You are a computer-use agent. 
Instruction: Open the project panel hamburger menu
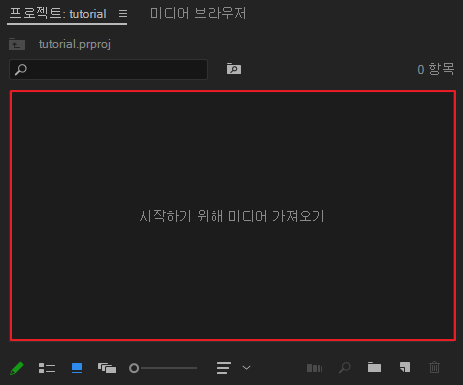pos(123,14)
